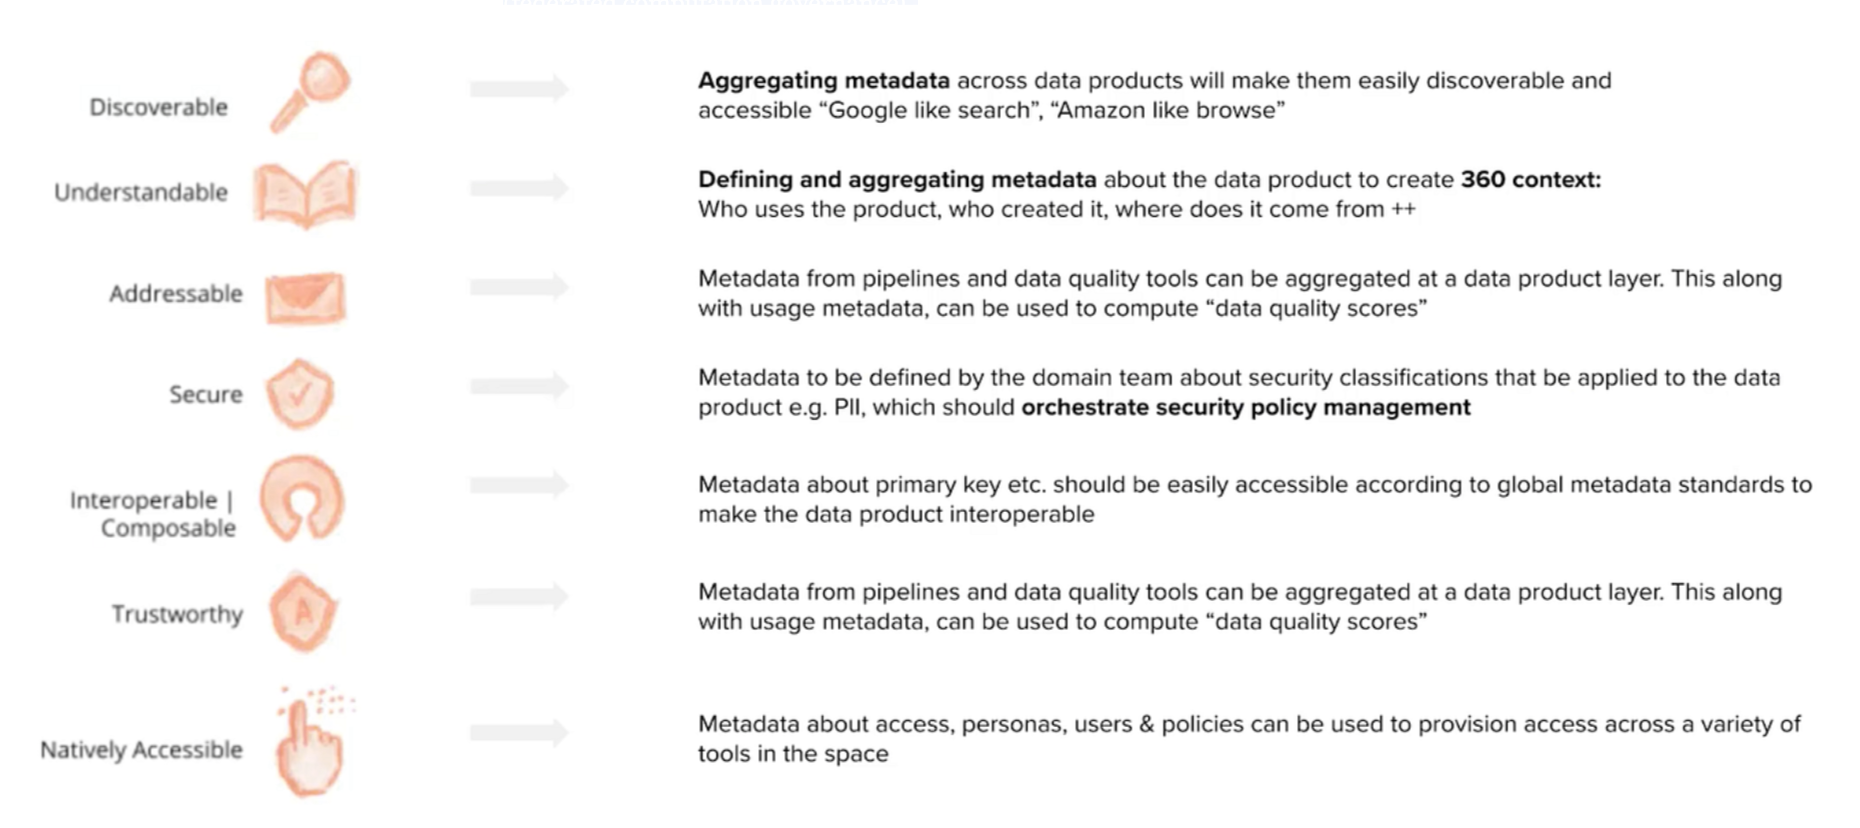Click the 'Interoperable | Composable' label
1860x828 pixels.
[153, 513]
